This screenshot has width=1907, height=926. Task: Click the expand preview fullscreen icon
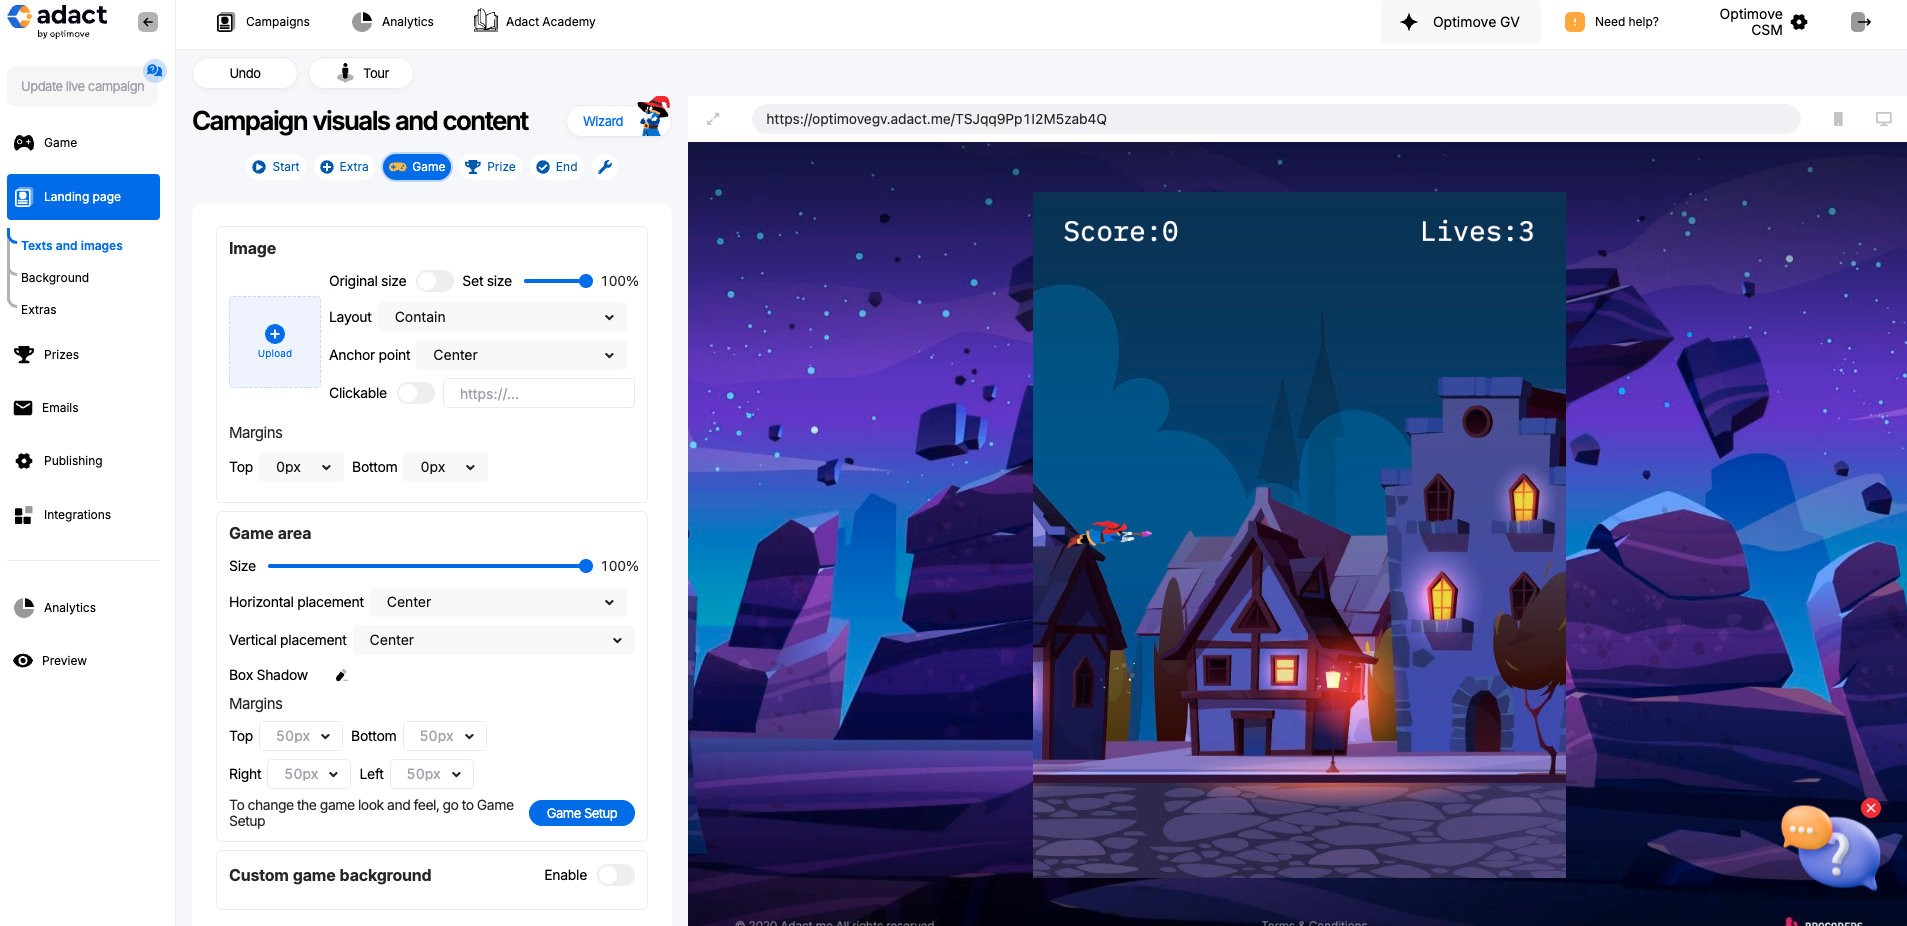[x=713, y=119]
